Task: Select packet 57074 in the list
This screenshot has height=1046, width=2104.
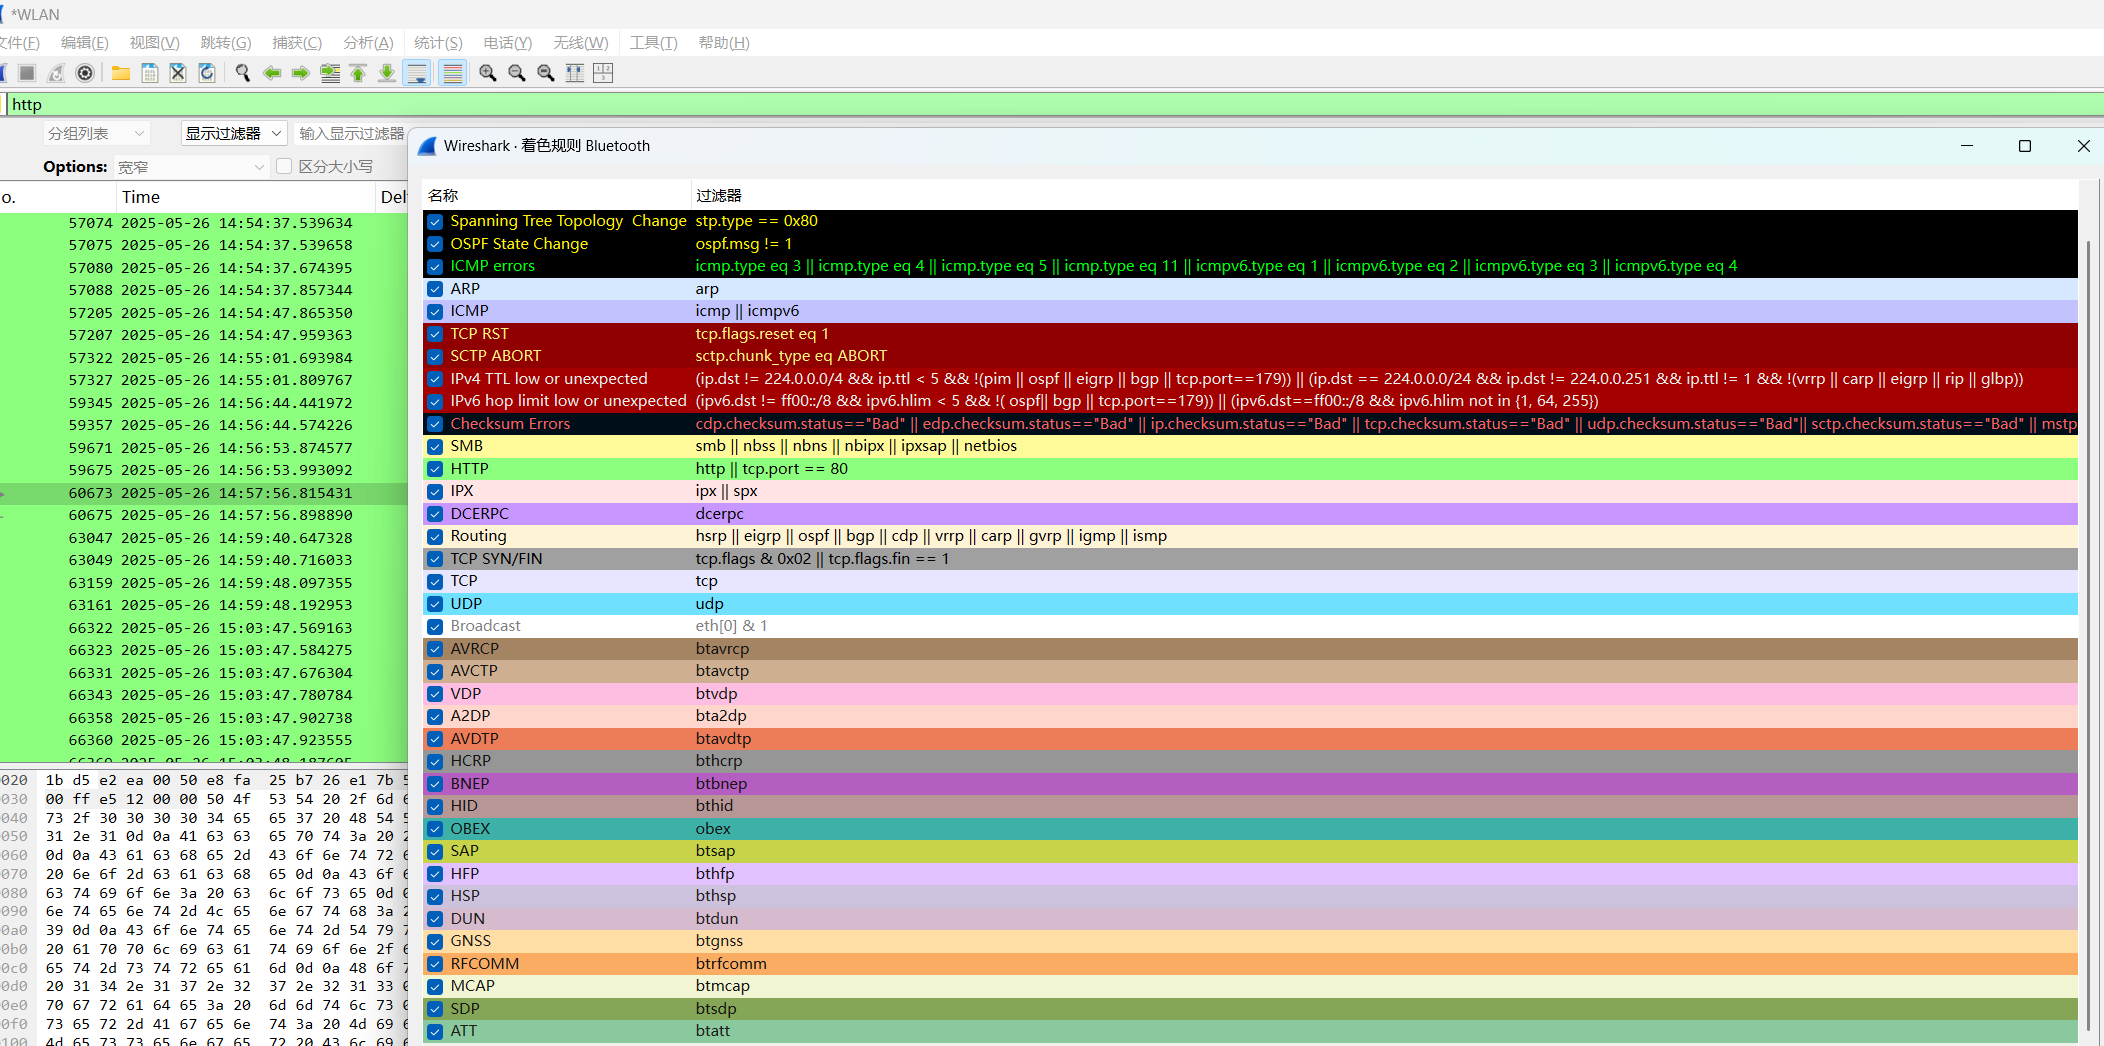Action: tap(204, 223)
